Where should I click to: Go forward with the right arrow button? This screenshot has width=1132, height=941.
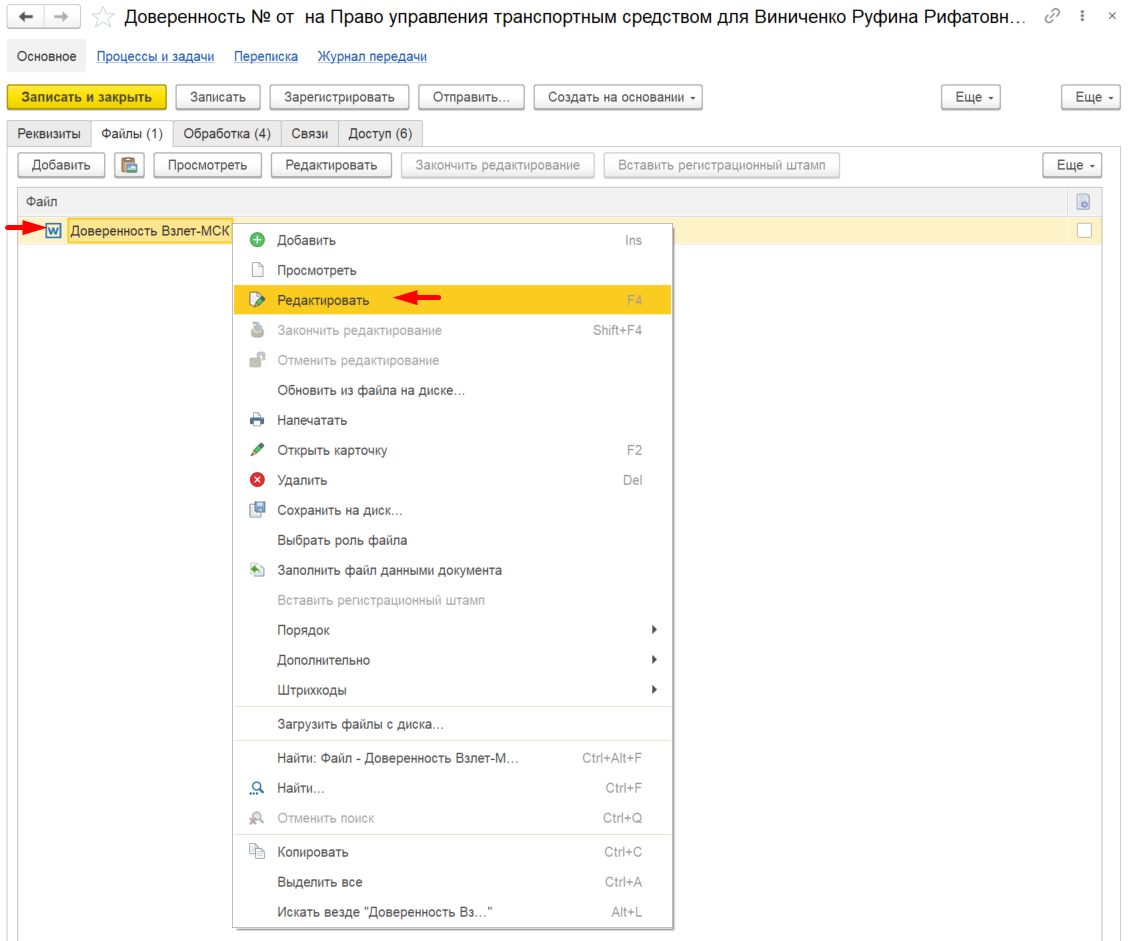62,17
